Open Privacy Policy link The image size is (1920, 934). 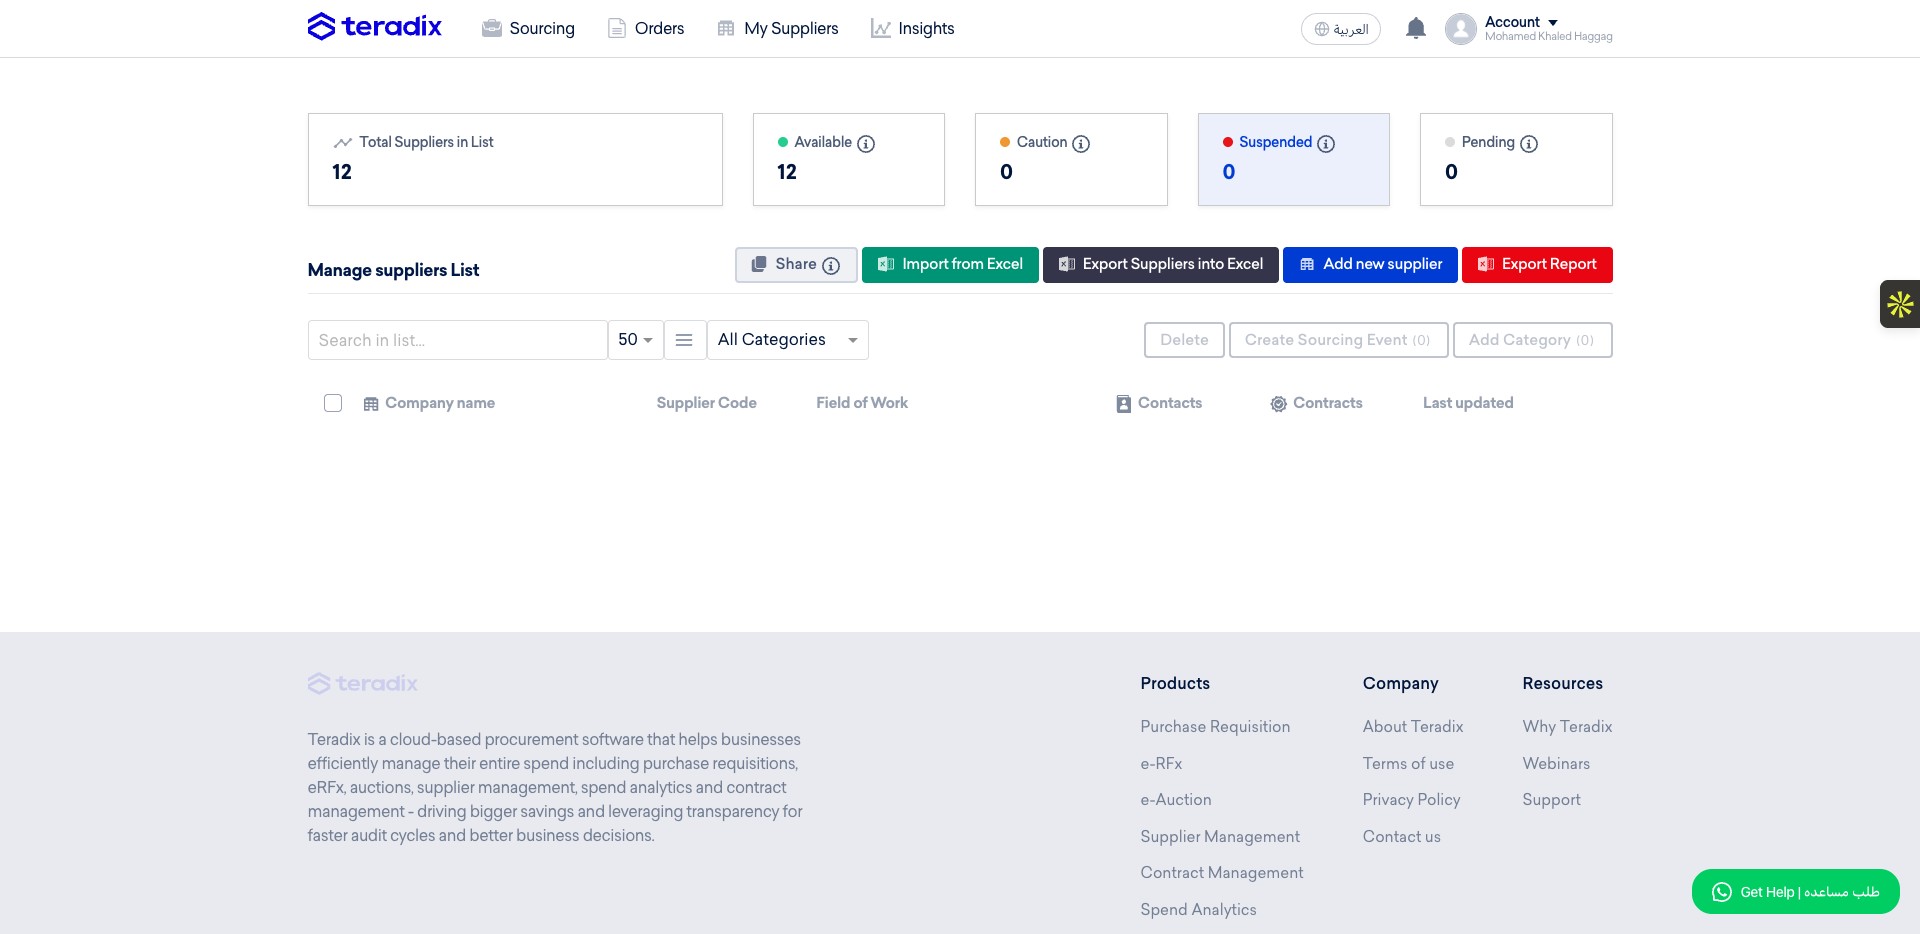pos(1411,800)
